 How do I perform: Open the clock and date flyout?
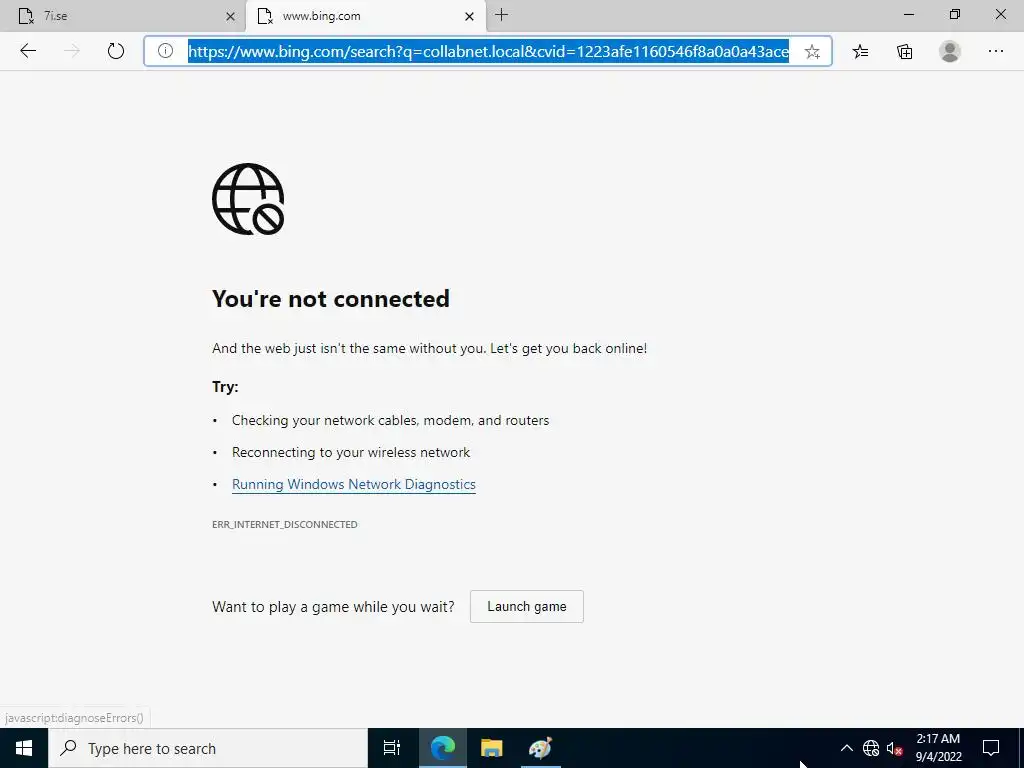point(938,748)
